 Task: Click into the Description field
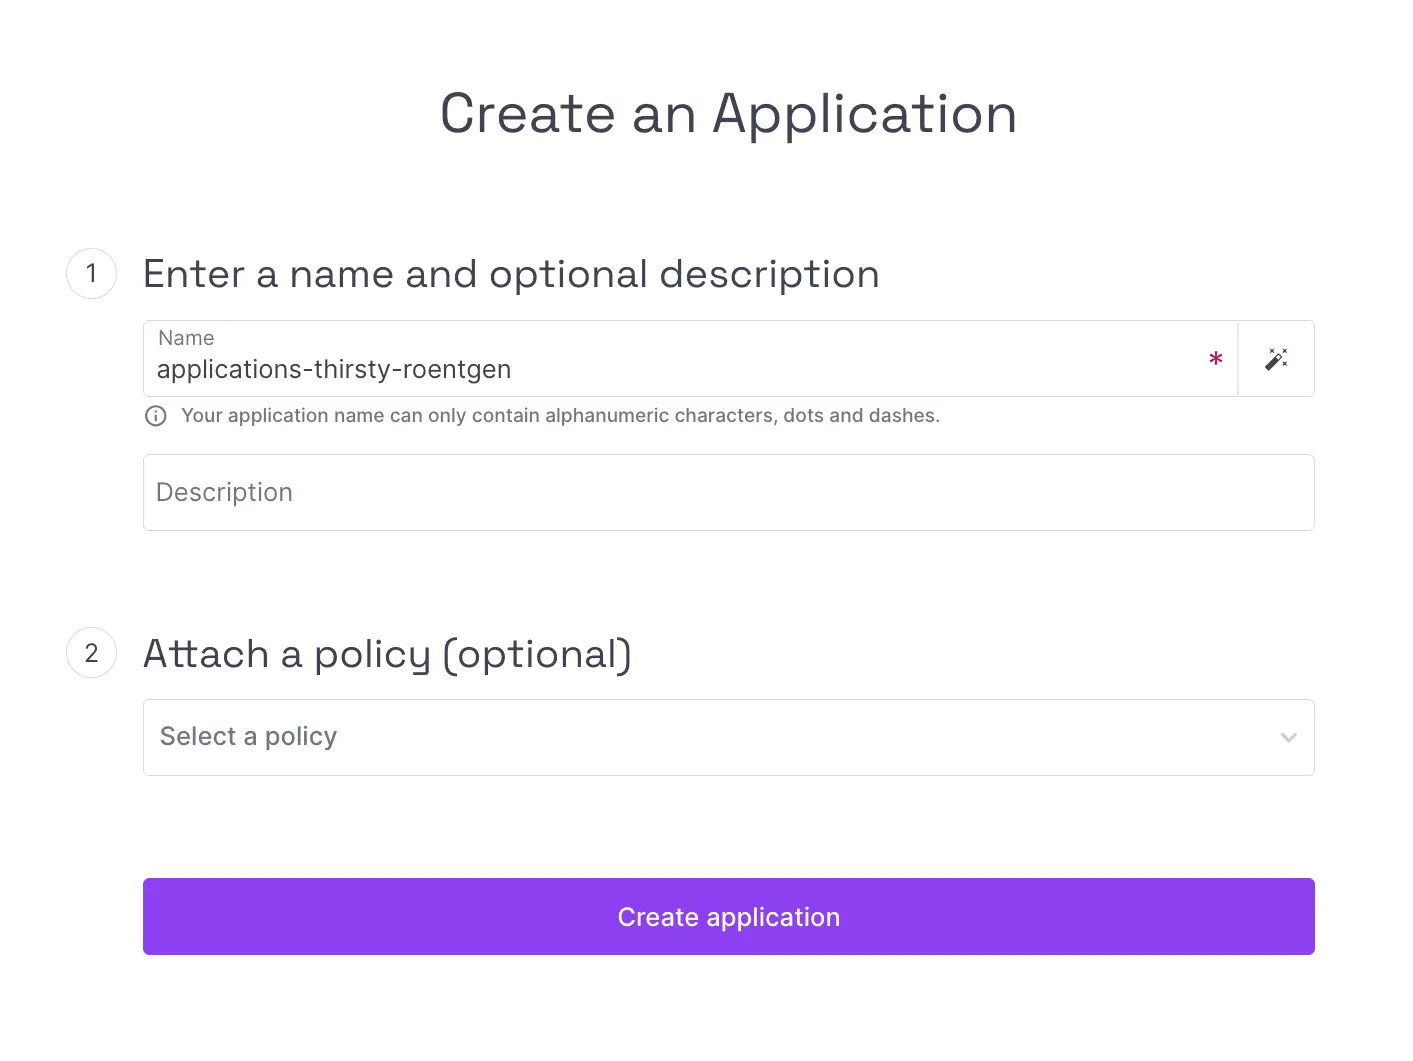click(728, 493)
